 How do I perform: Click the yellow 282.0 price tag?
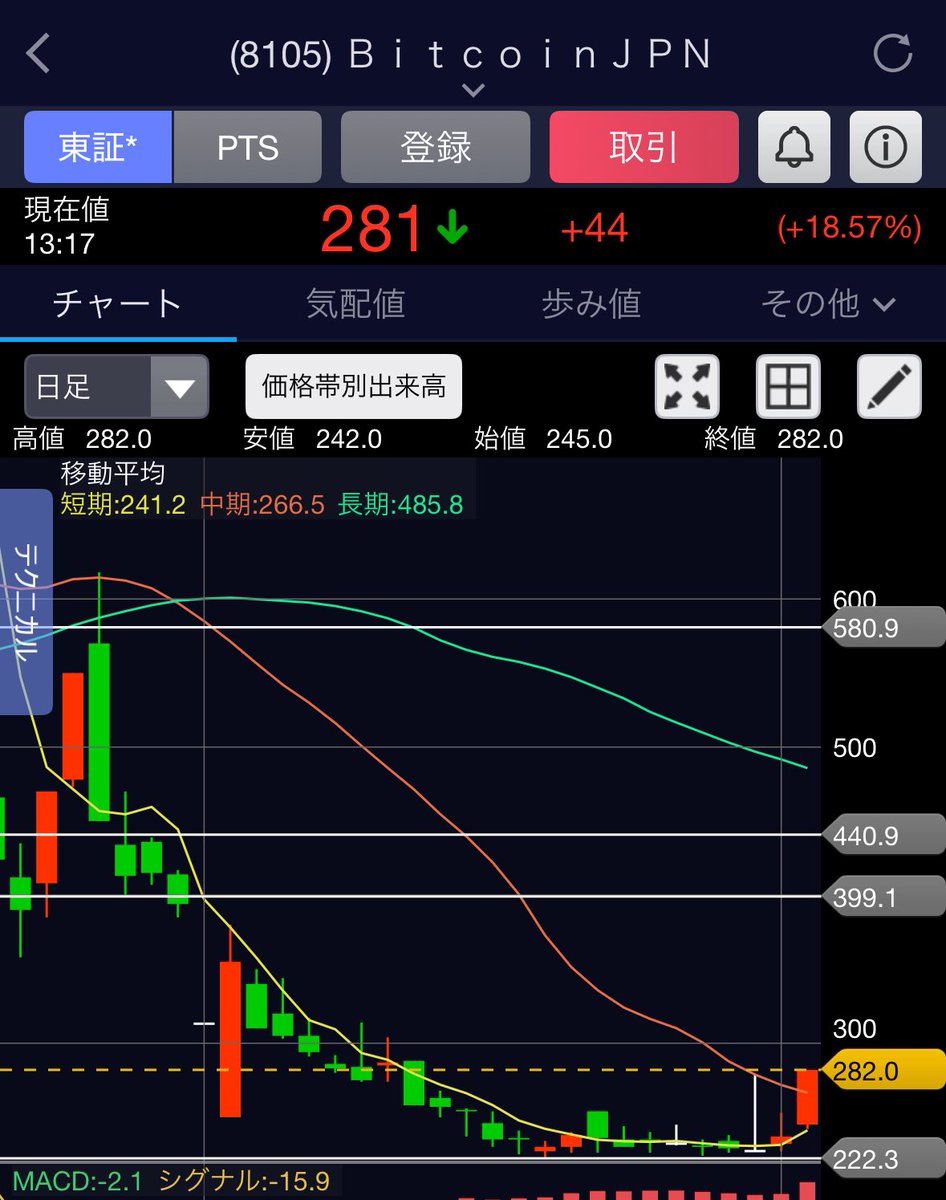[x=878, y=1071]
